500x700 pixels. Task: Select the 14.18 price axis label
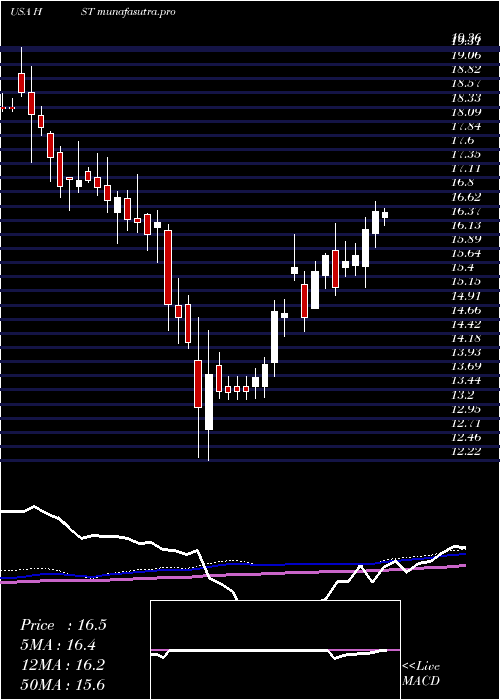click(466, 338)
